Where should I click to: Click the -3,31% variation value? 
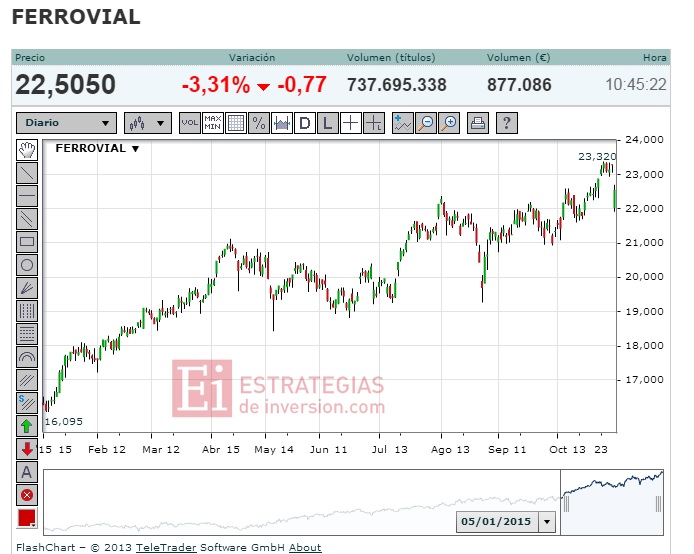tap(216, 85)
